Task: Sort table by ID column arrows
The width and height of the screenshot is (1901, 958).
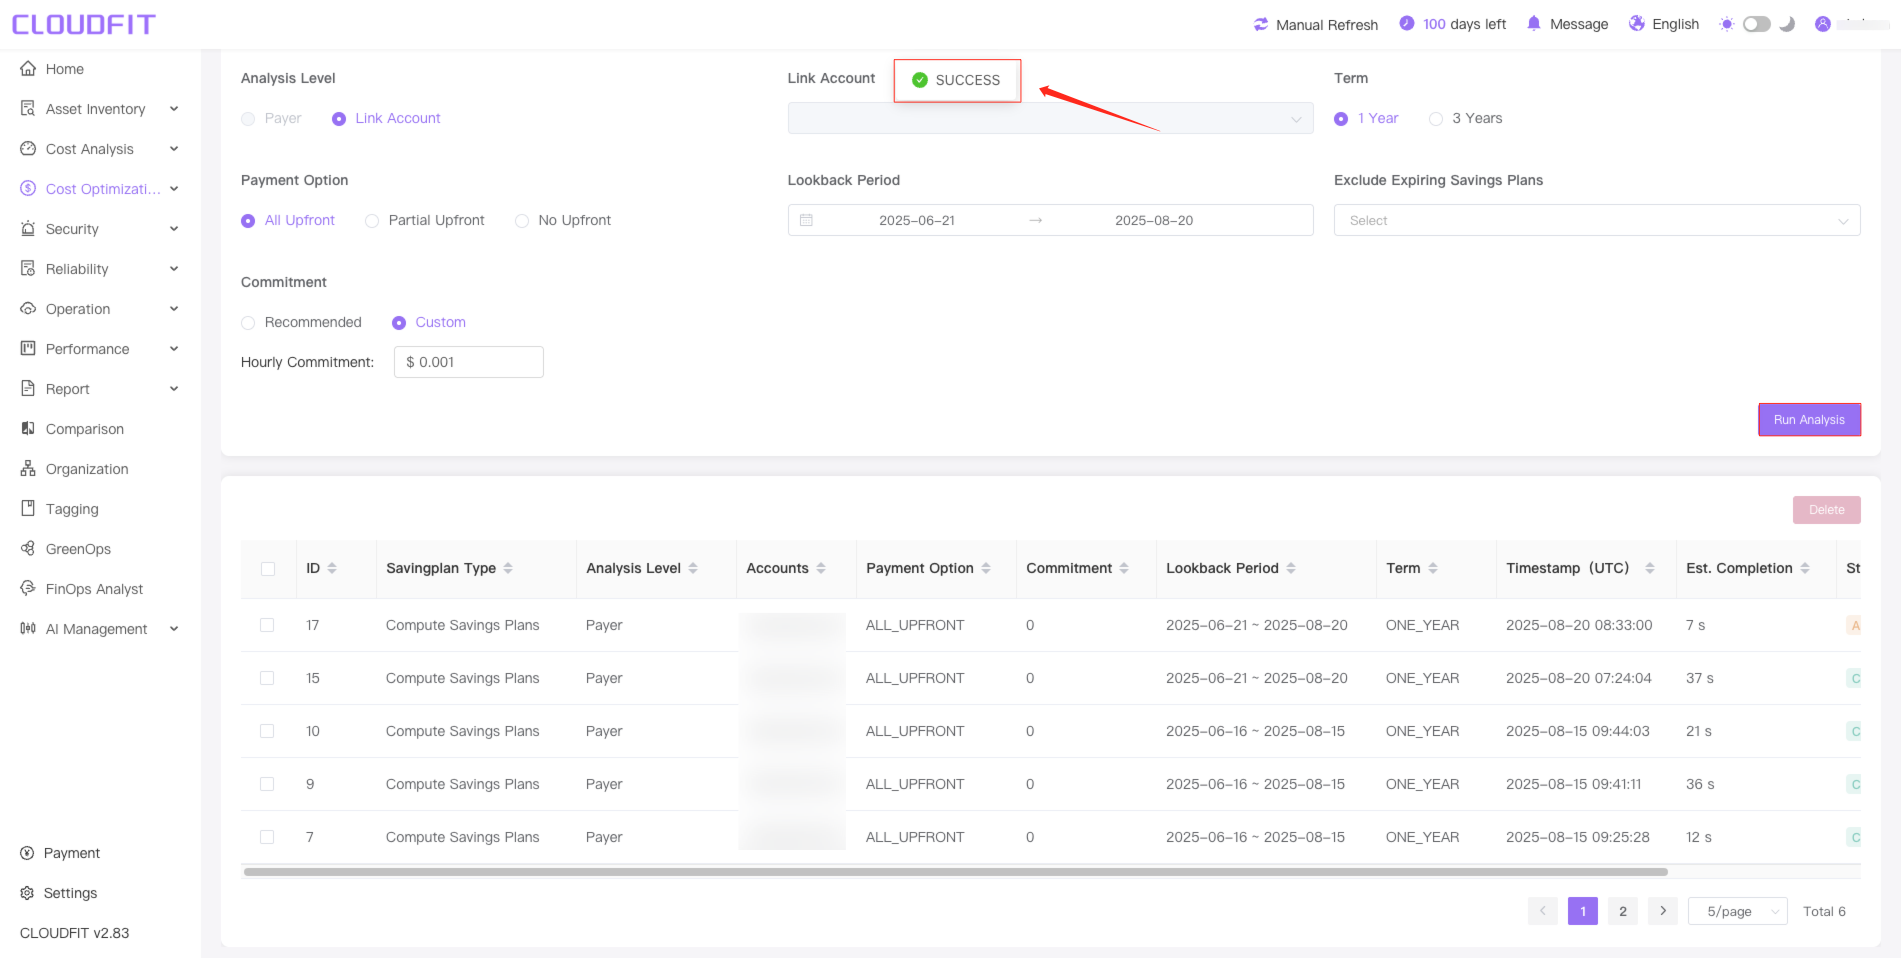Action: [332, 568]
